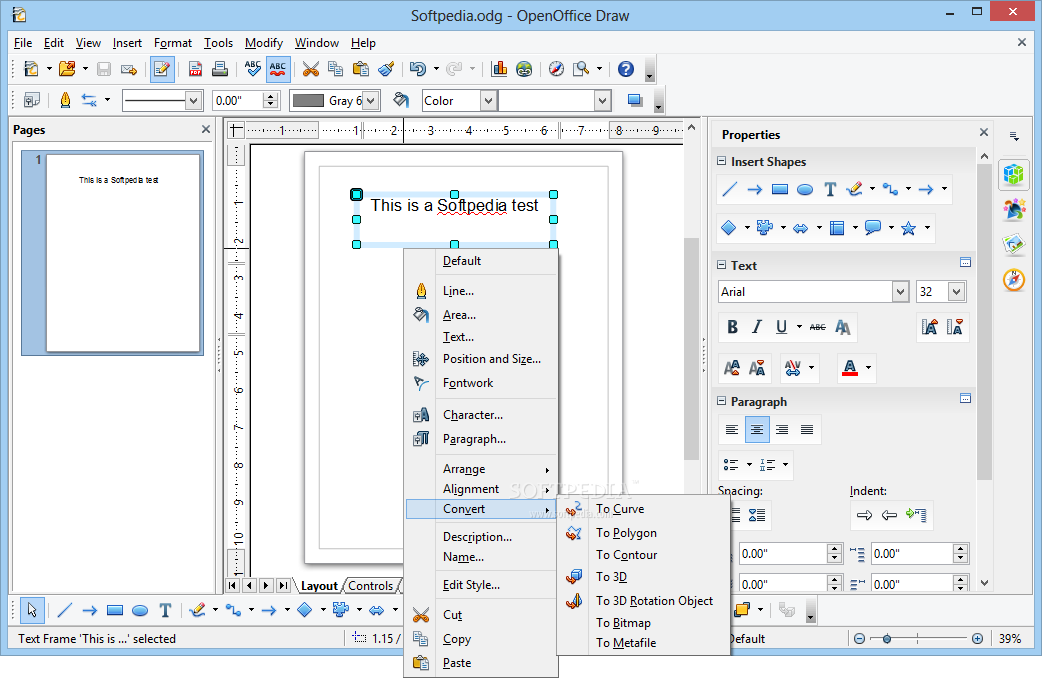Set paragraph alignment to centered
The height and width of the screenshot is (678, 1042).
757,429
